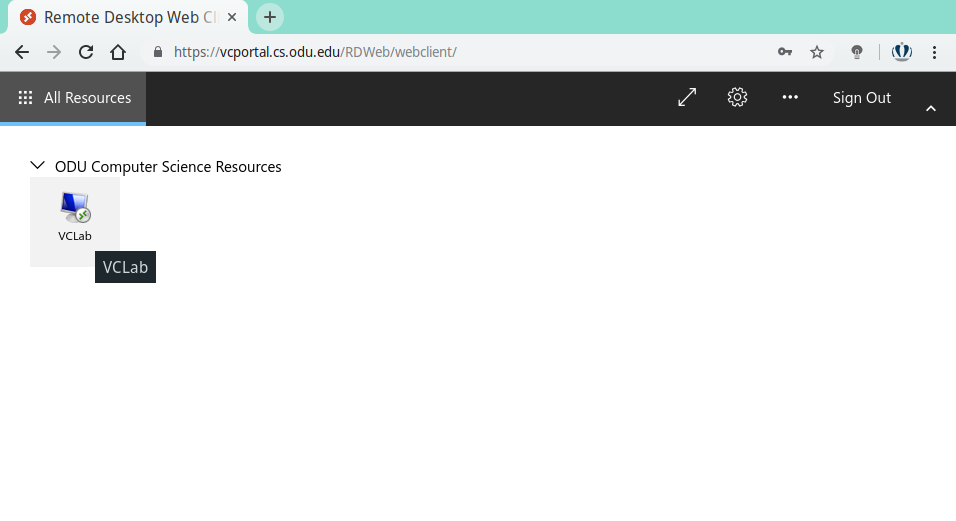The height and width of the screenshot is (521, 956).
Task: Sign out of the web client
Action: pyautogui.click(x=861, y=98)
